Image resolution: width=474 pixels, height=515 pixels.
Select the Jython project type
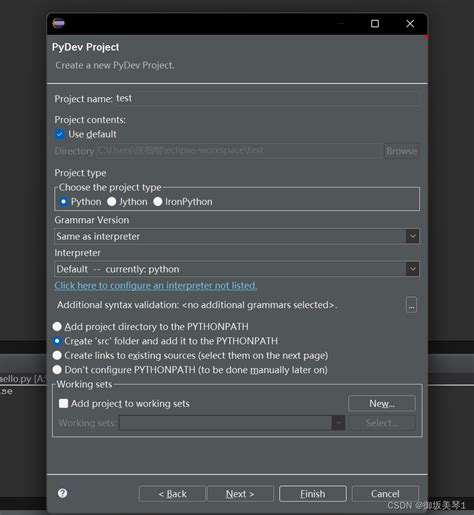(112, 202)
